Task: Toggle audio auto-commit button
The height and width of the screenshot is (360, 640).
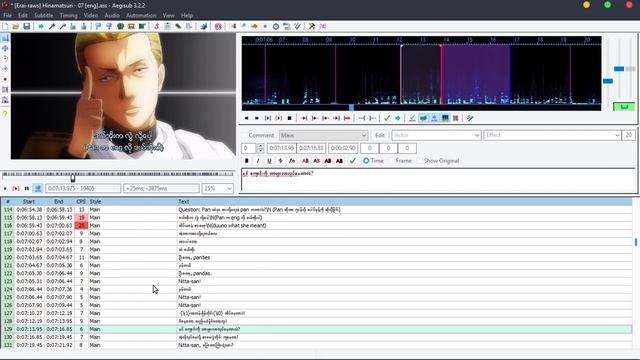Action: point(413,118)
